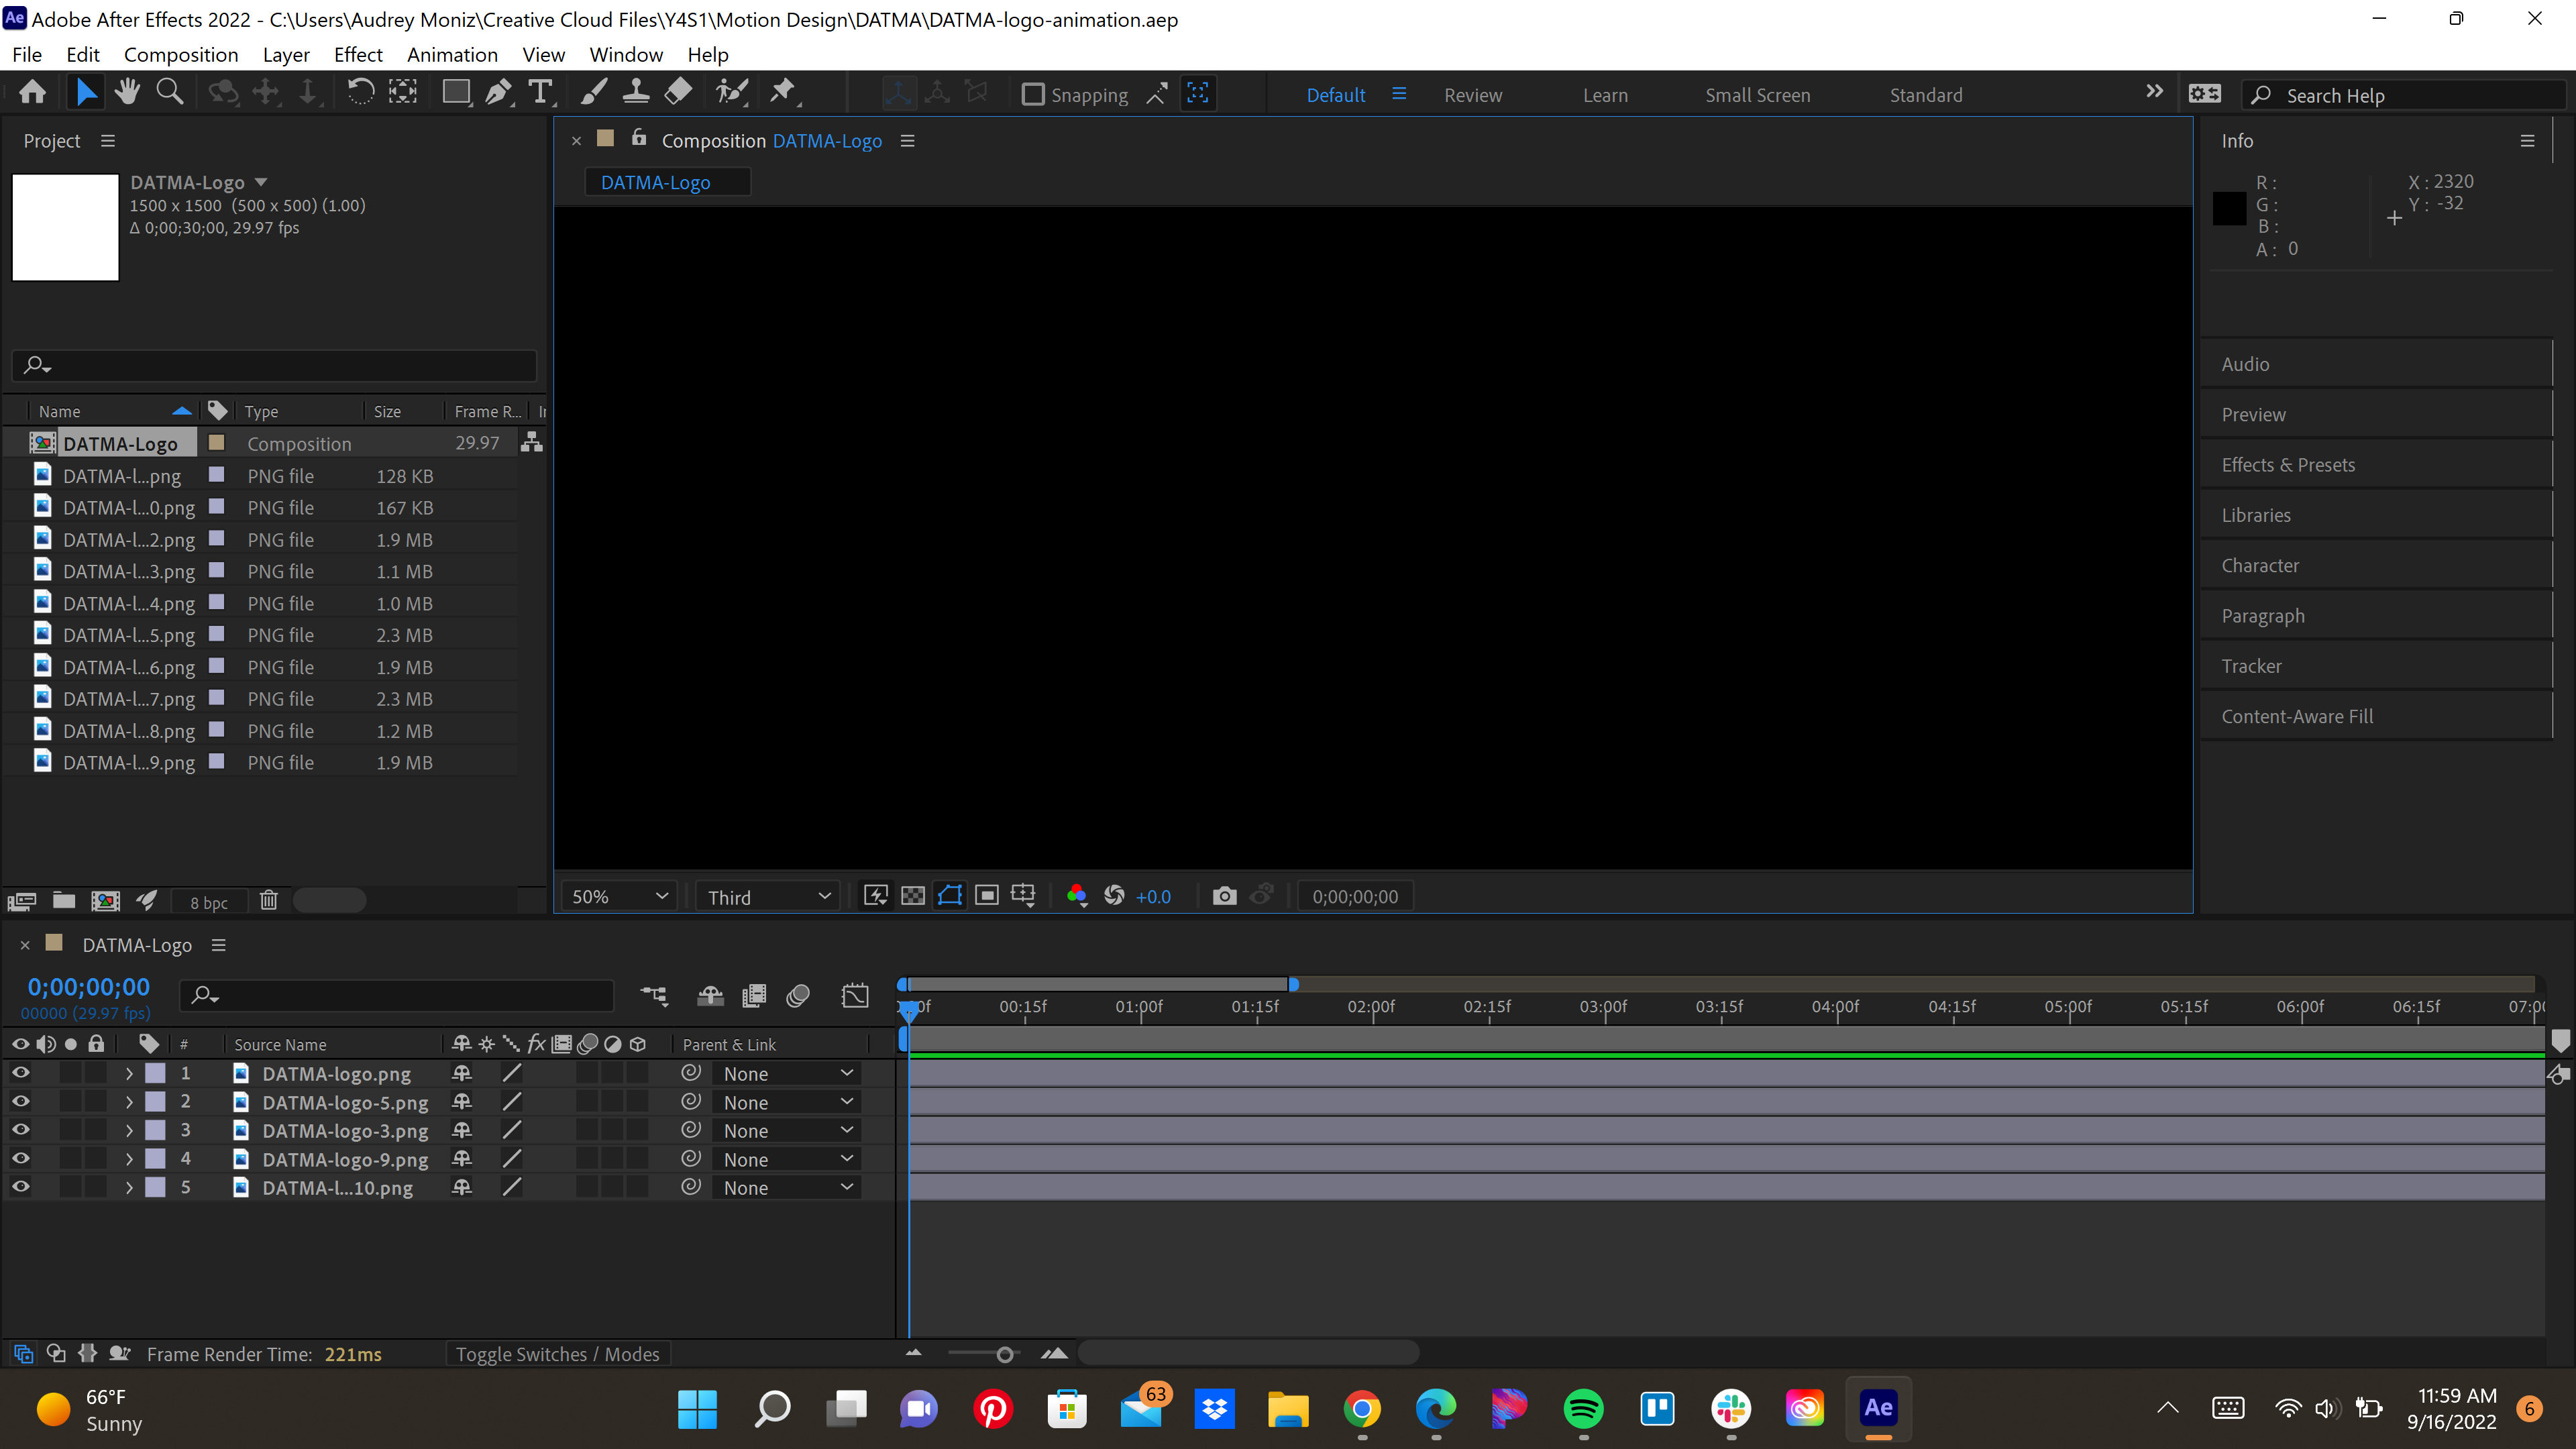Click the Snapping toggle button
2576x1449 pixels.
(x=1032, y=94)
